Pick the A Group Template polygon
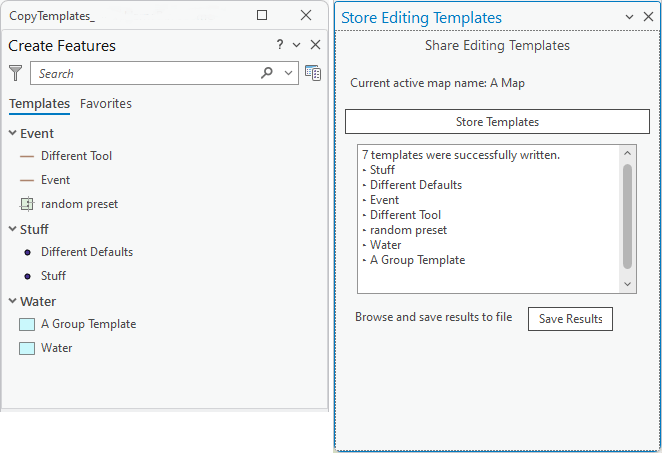The width and height of the screenshot is (668, 453). (x=88, y=324)
